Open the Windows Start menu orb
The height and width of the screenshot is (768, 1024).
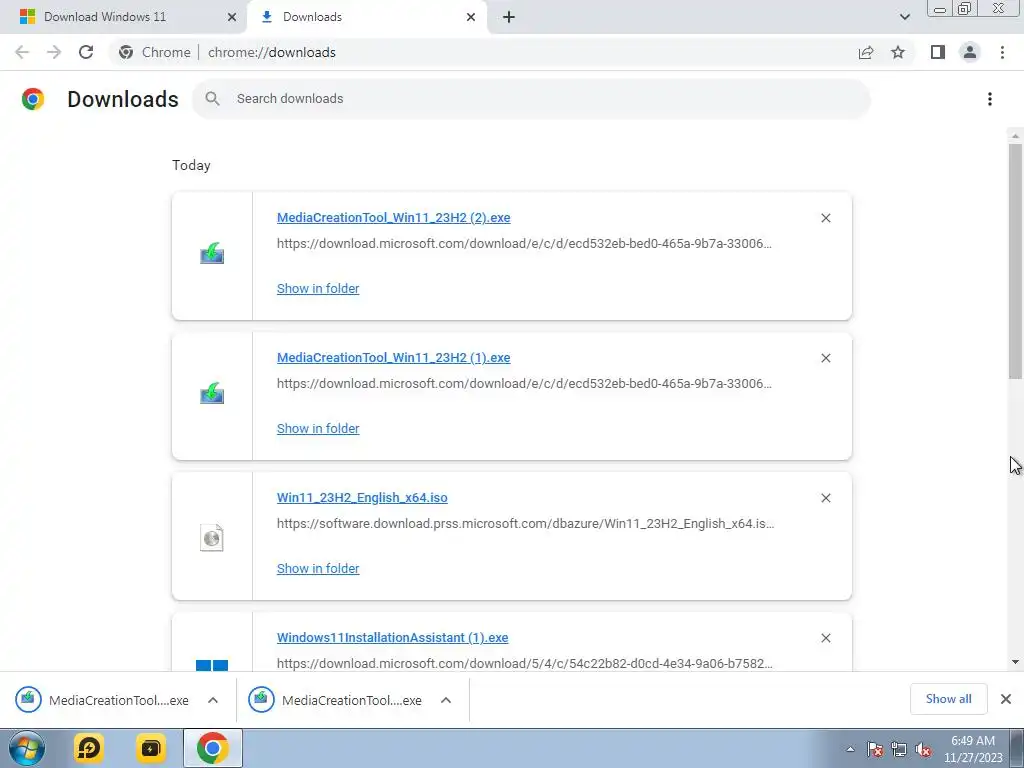(x=27, y=748)
